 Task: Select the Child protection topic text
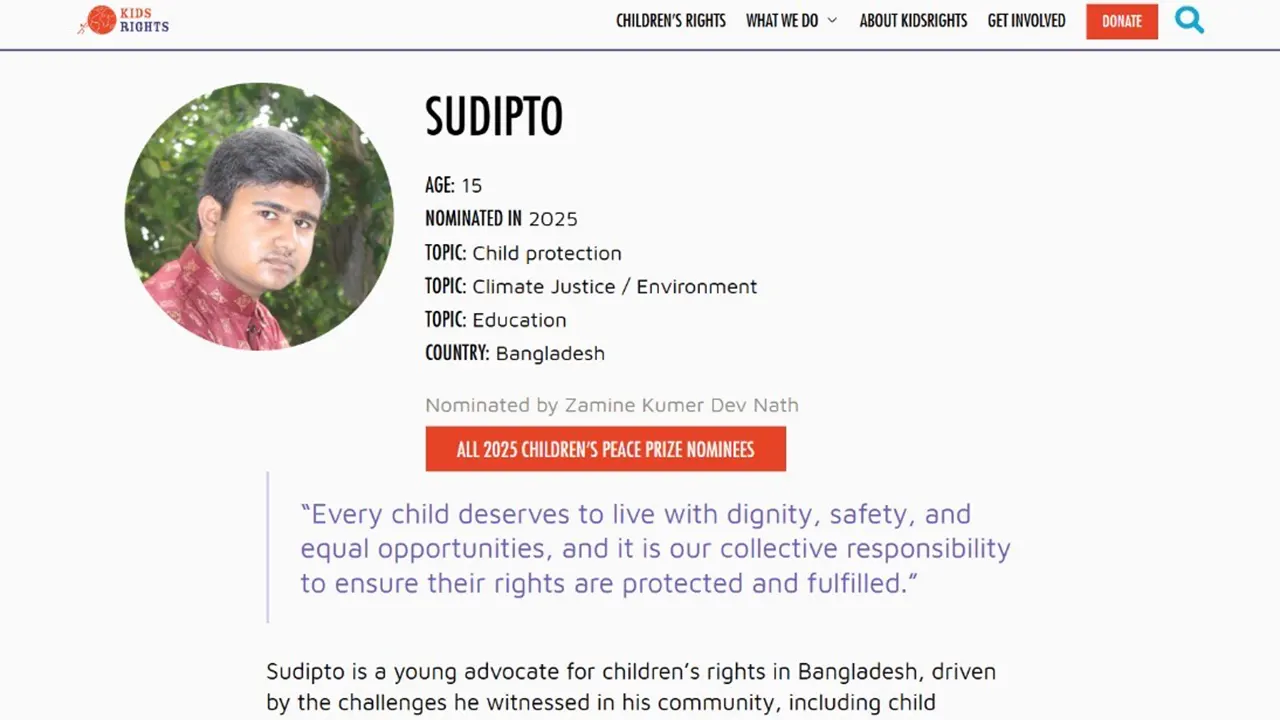[x=546, y=253]
